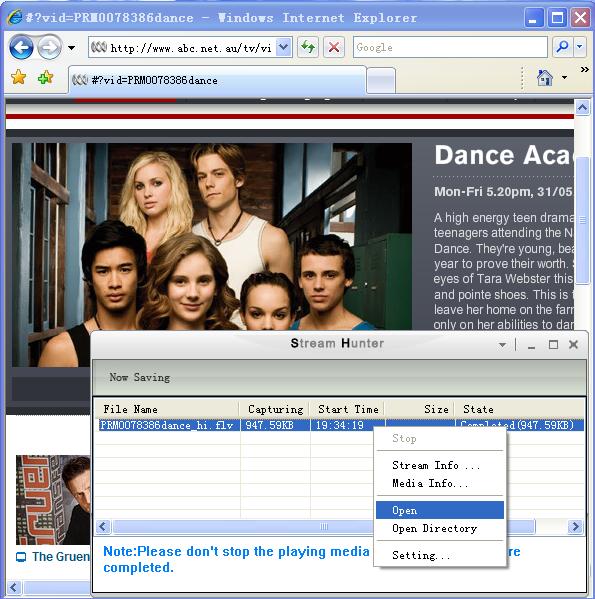This screenshot has width=595, height=599.
Task: Click the 947.59KB capturing cell
Action: [275, 425]
